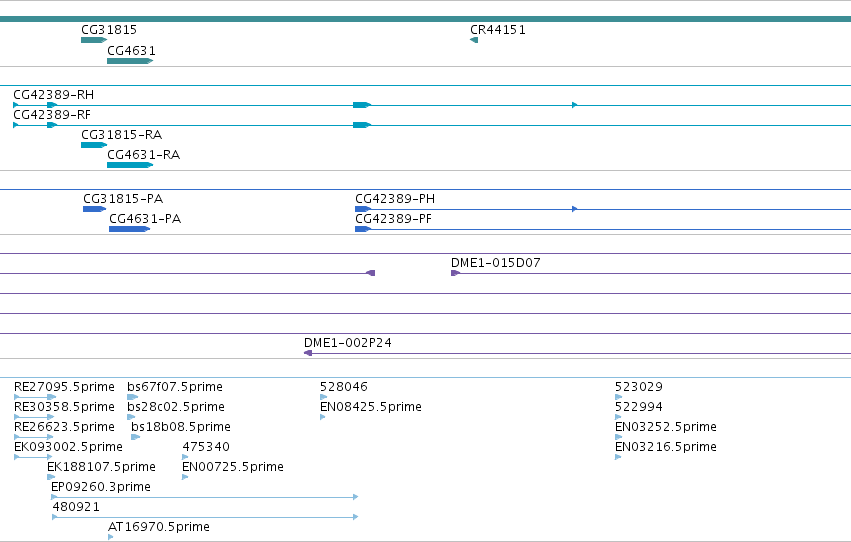Select the CG4631-RA transcript label
Screen dimensions: 851x542
click(x=144, y=155)
